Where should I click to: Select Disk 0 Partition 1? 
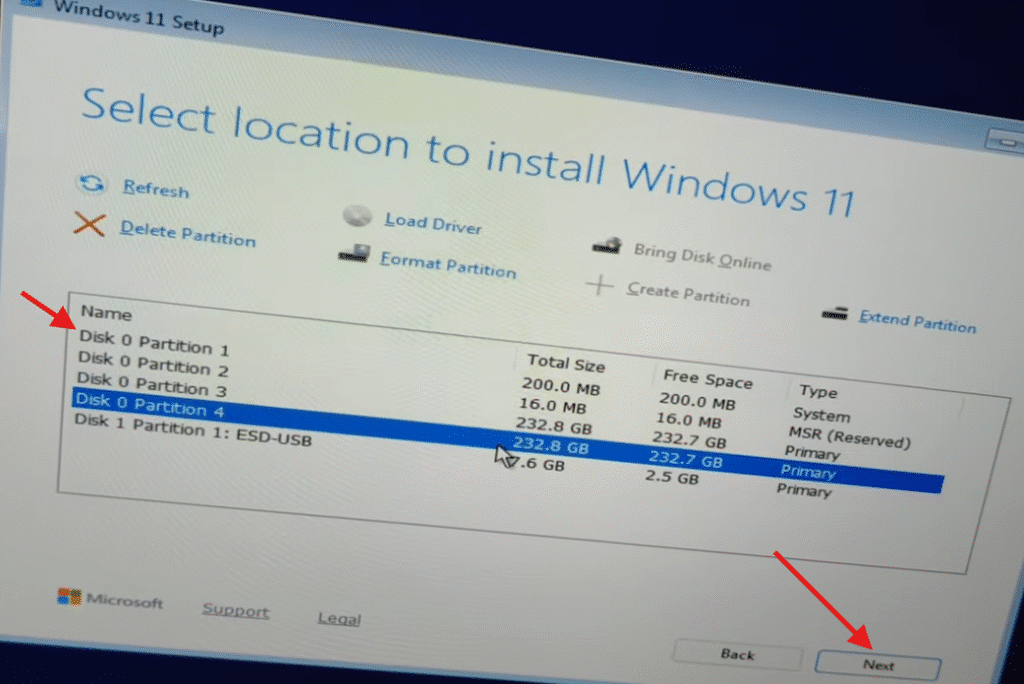coord(154,345)
